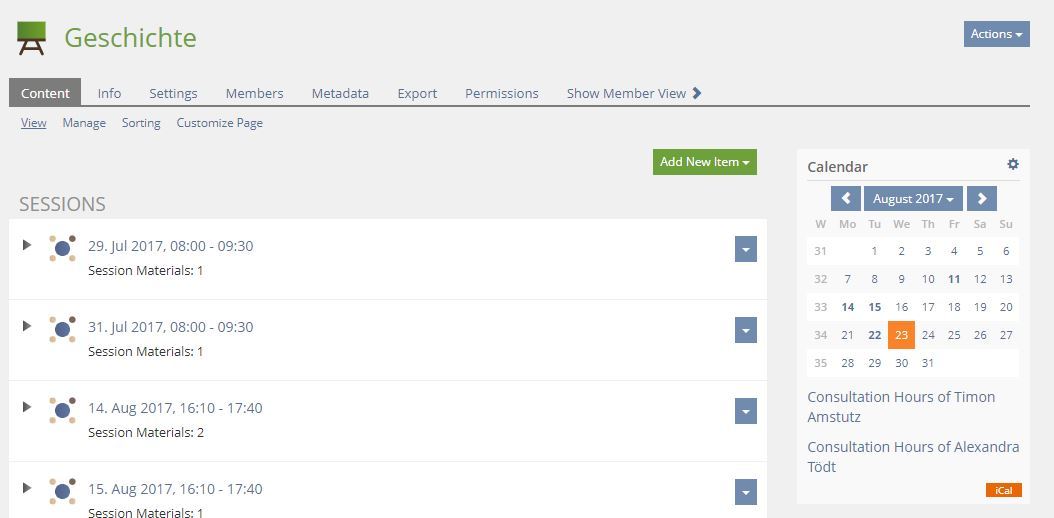Open action menu for 31. Jul session
Screen dimensions: 1054x518
(x=745, y=330)
